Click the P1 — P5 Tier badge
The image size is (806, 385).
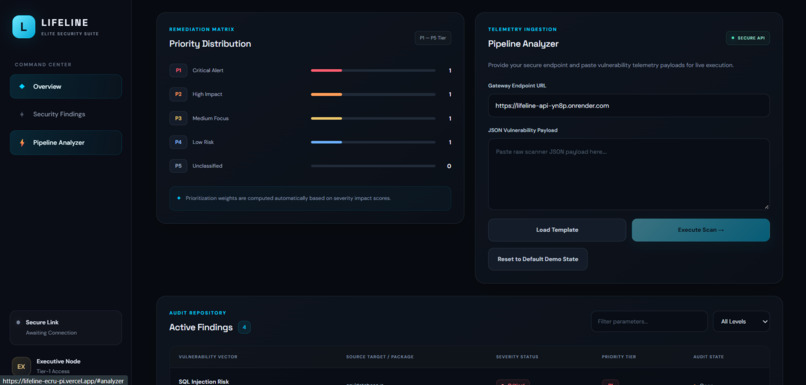(433, 38)
